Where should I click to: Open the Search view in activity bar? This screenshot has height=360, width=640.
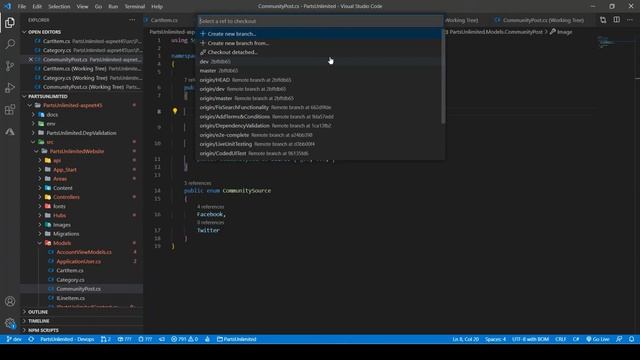10,44
